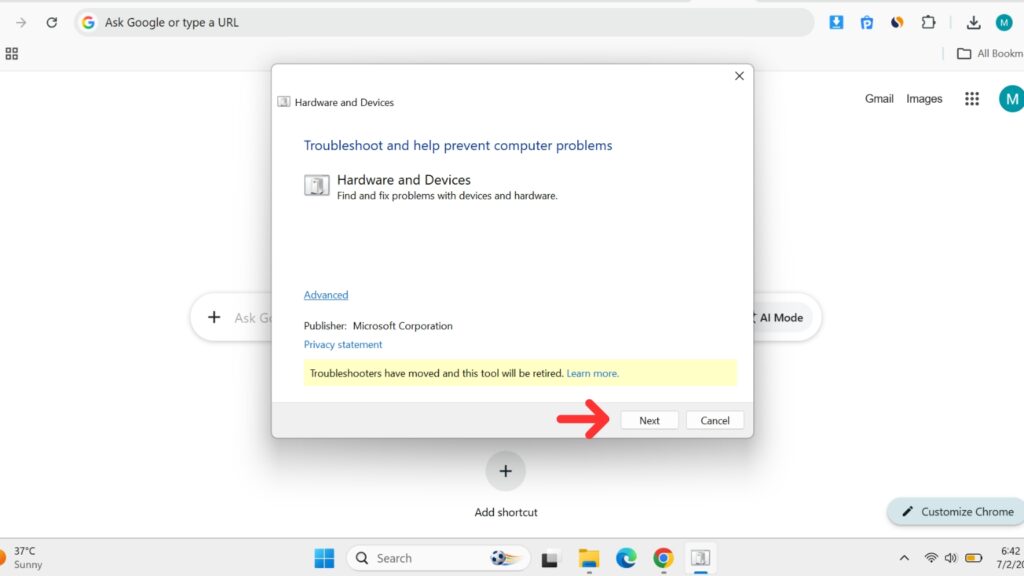Viewport: 1024px width, 576px height.
Task: Click the Add shortcut plus button
Action: pyautogui.click(x=505, y=471)
